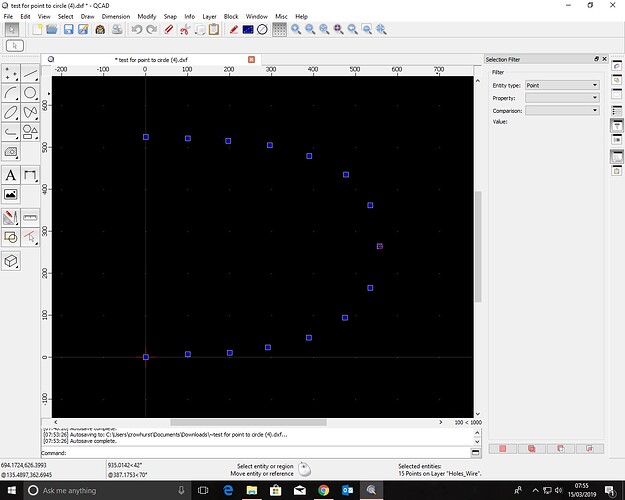Toggle the top panel icon on the right strip
This screenshot has width=625, height=500.
point(617,66)
